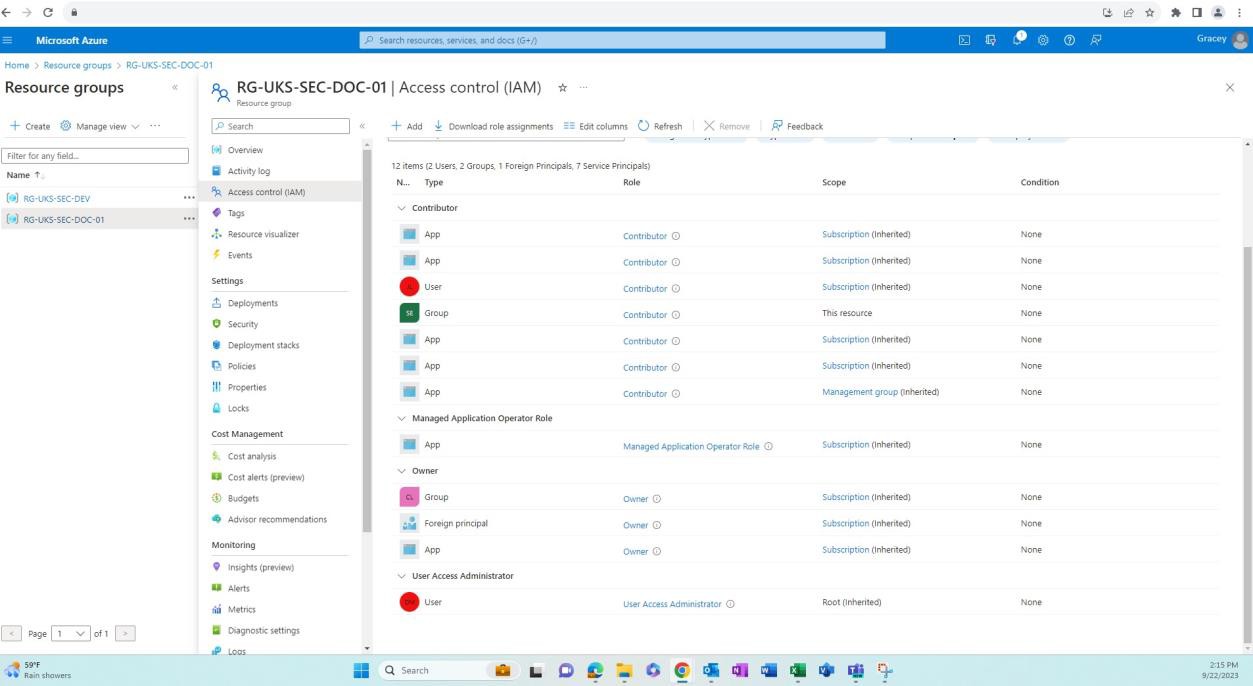Click the Filter for any field box
Screen dimensions: 1253x686
(95, 155)
